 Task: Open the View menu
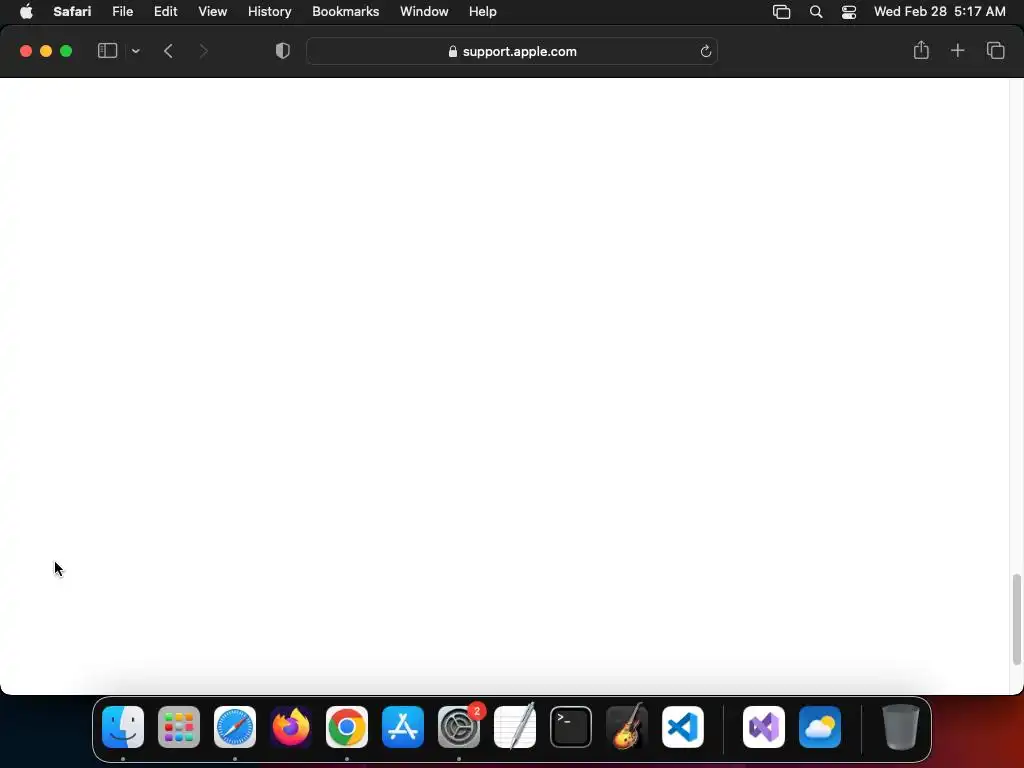[212, 11]
